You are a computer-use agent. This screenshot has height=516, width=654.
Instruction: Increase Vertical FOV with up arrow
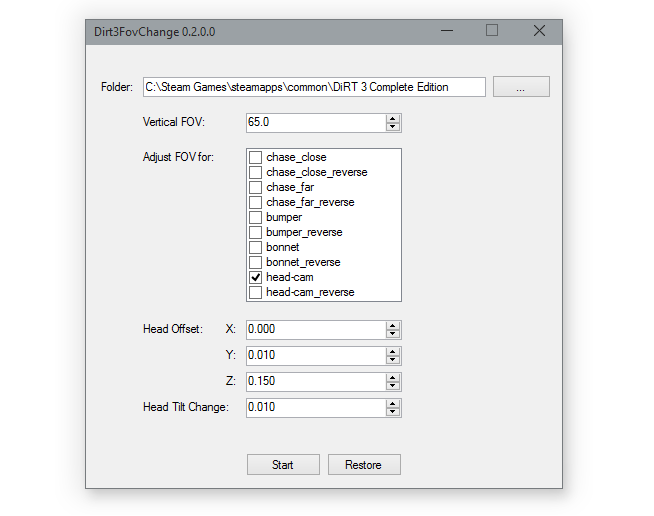[392, 119]
